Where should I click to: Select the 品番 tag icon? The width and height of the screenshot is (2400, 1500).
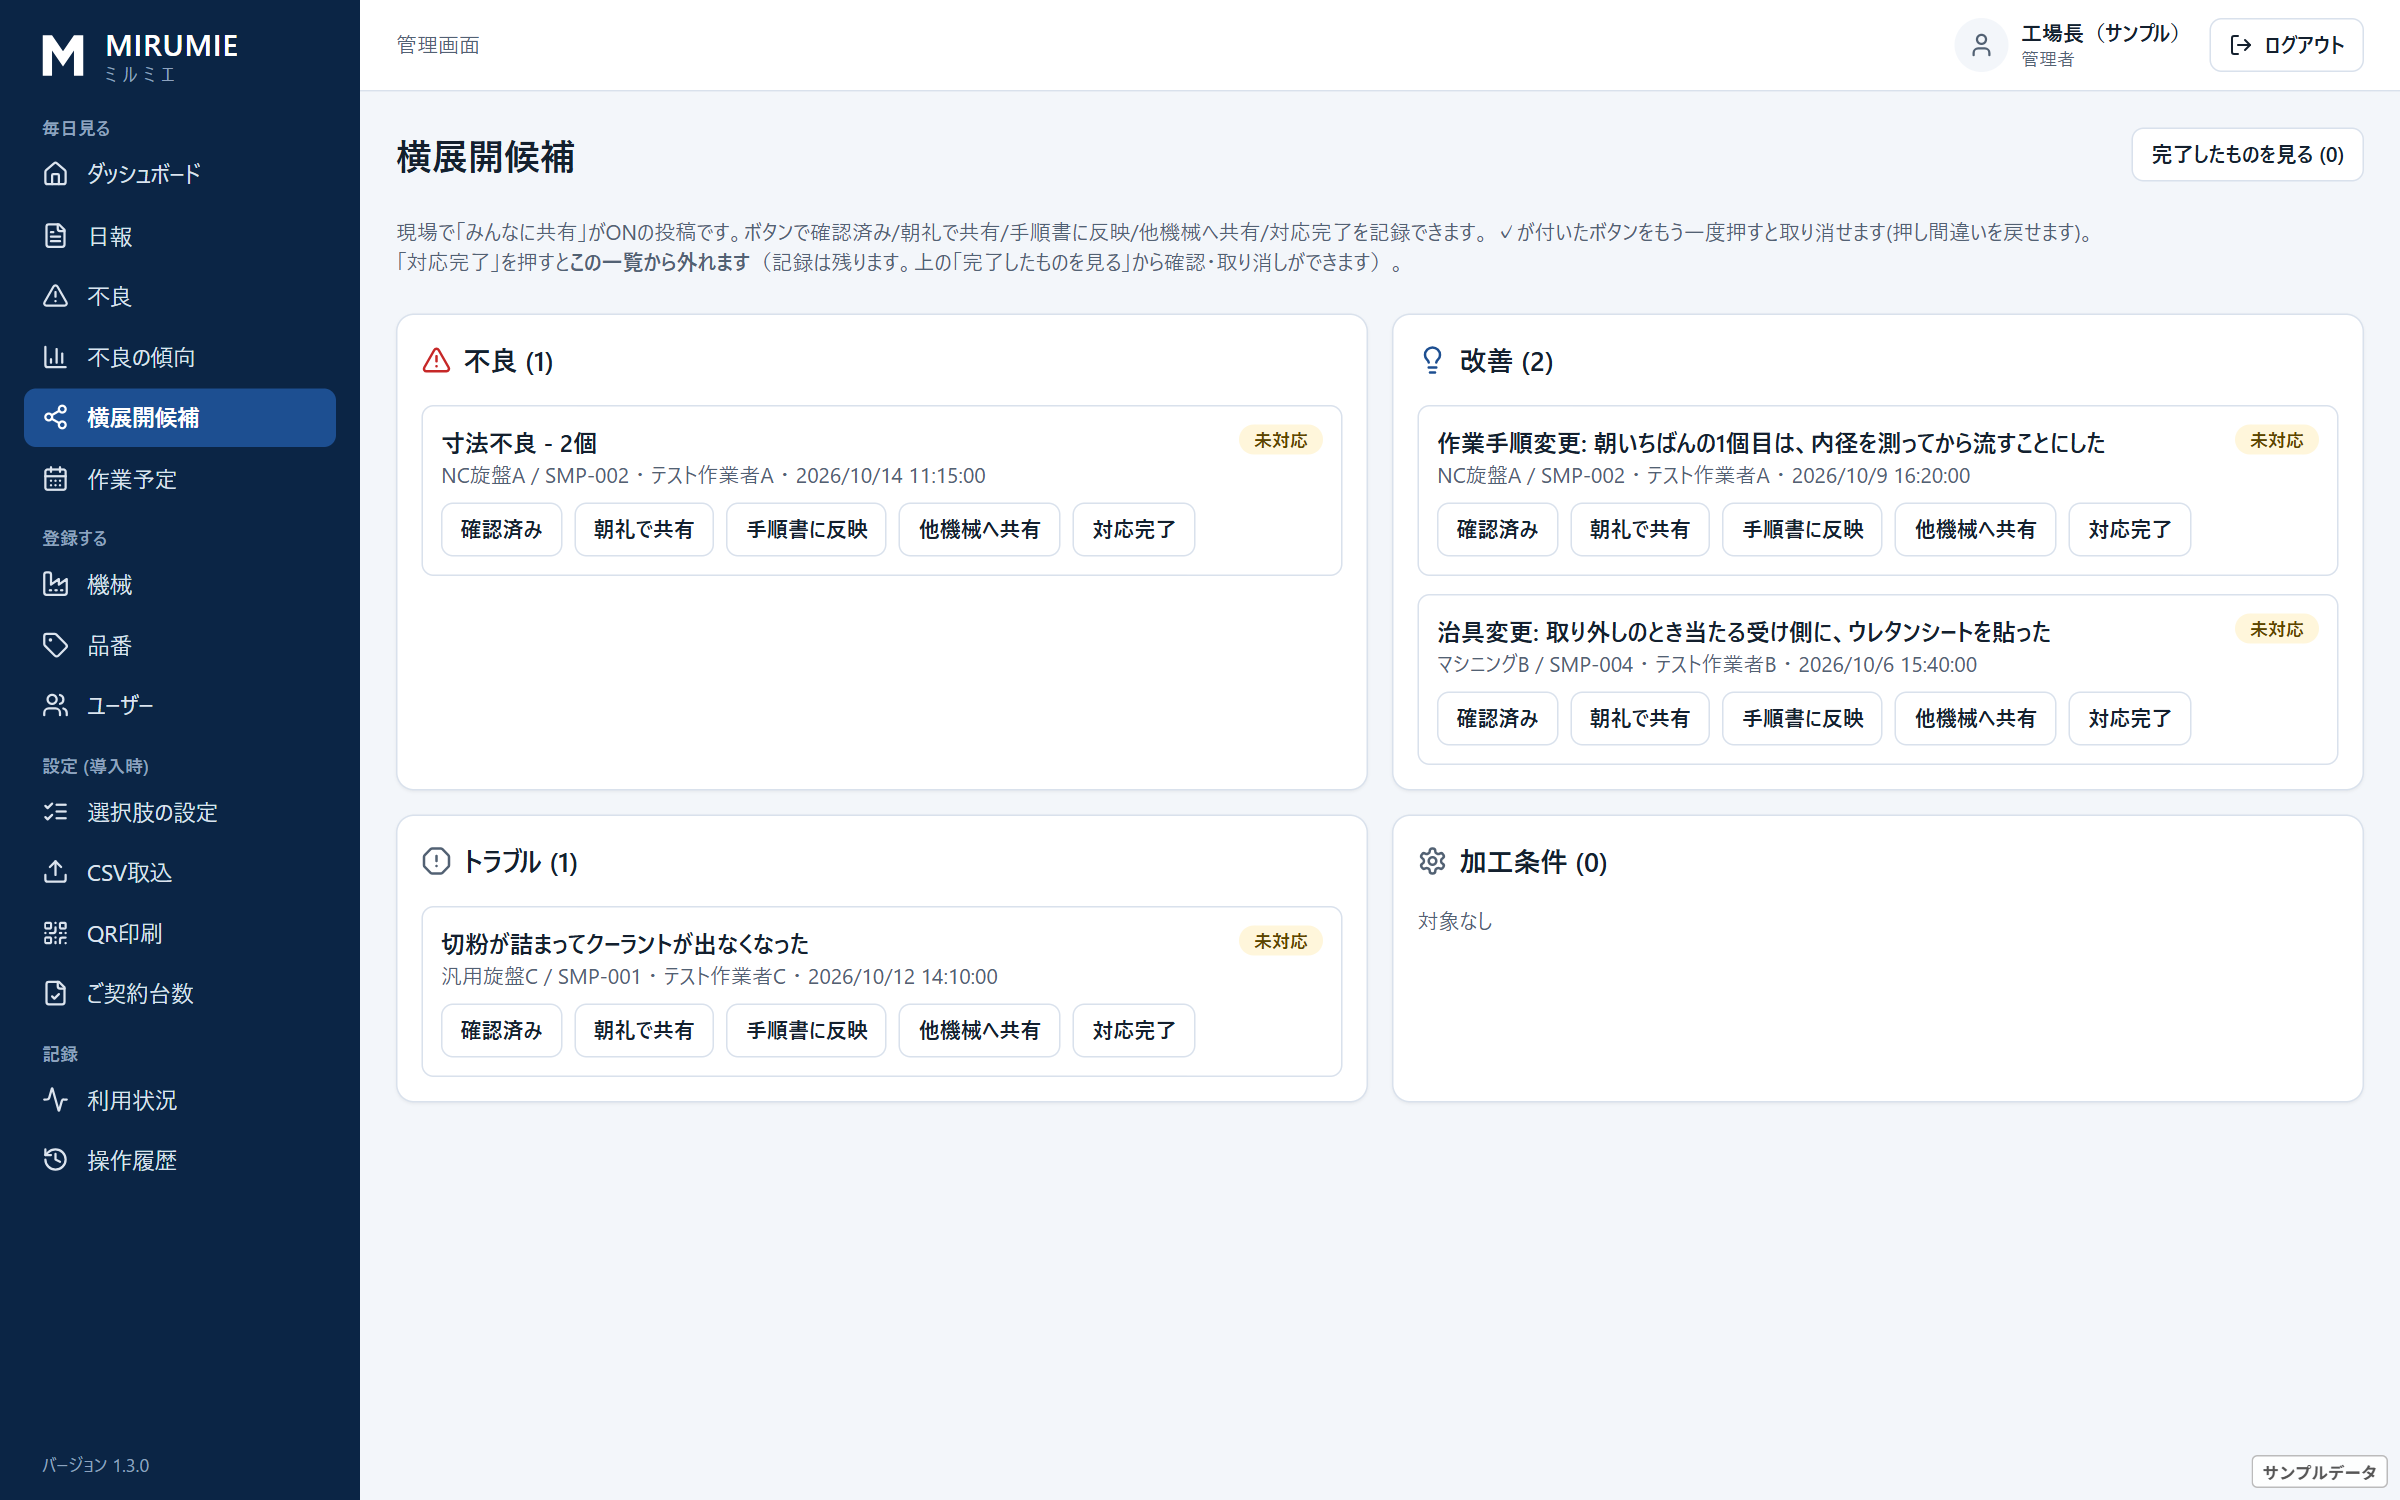click(56, 645)
